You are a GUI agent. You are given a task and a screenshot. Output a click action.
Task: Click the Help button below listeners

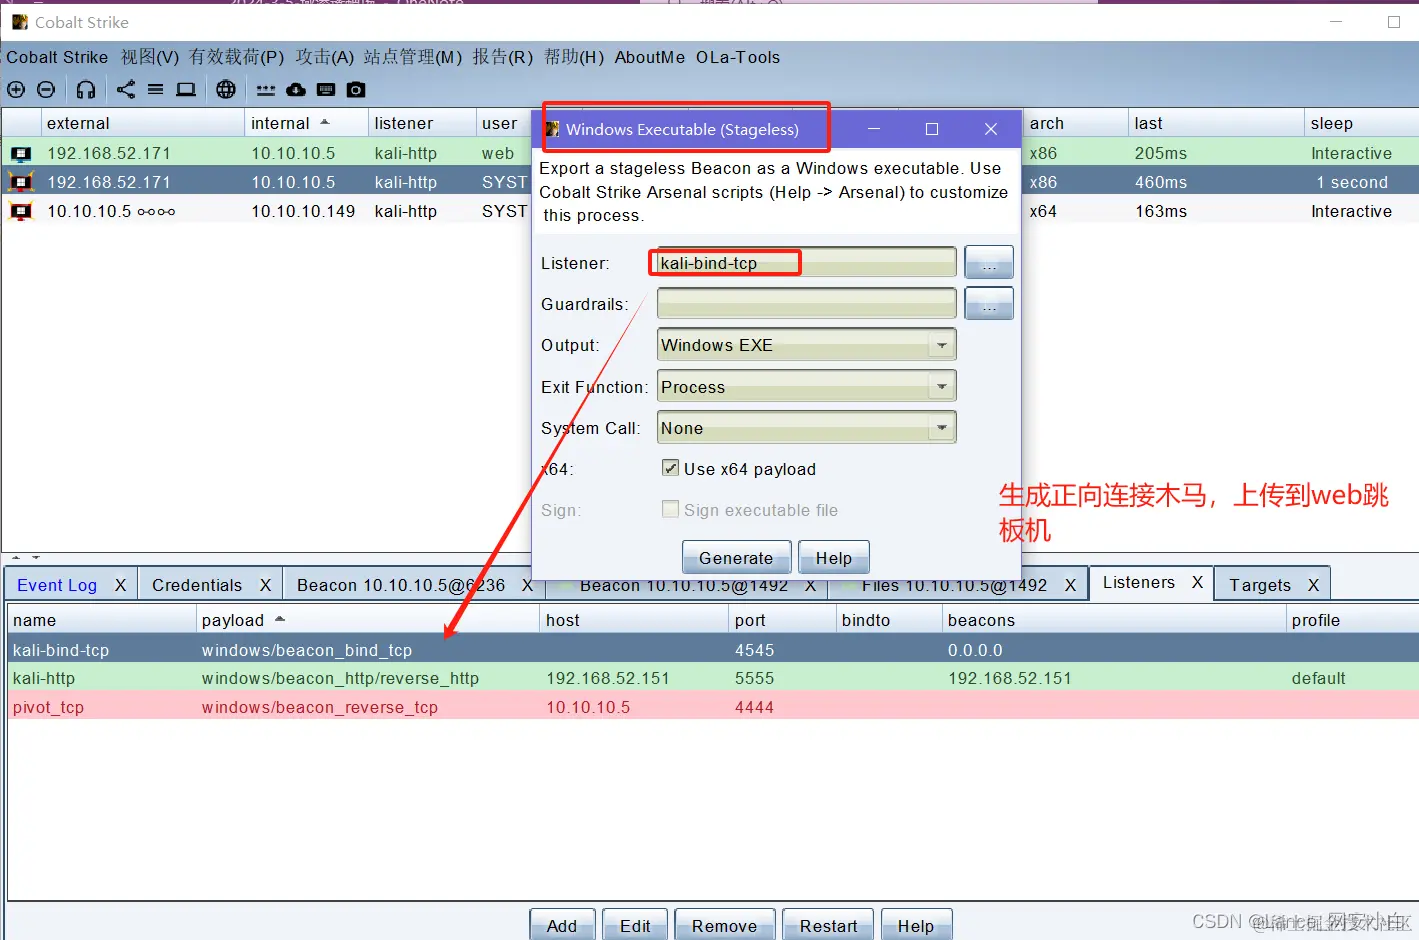coord(916,926)
